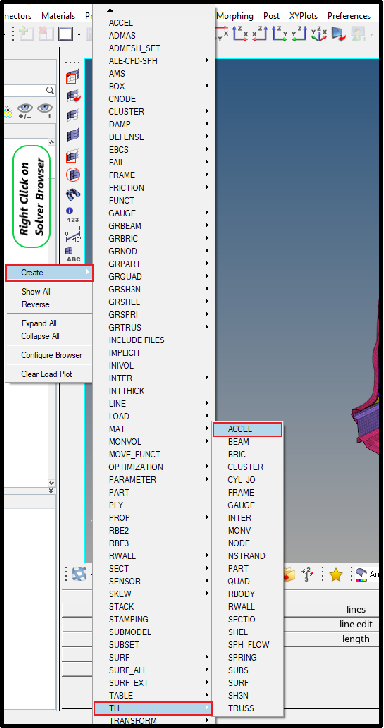
Task: Toggle the eye icon marked plus-minus
Action: pos(25,110)
